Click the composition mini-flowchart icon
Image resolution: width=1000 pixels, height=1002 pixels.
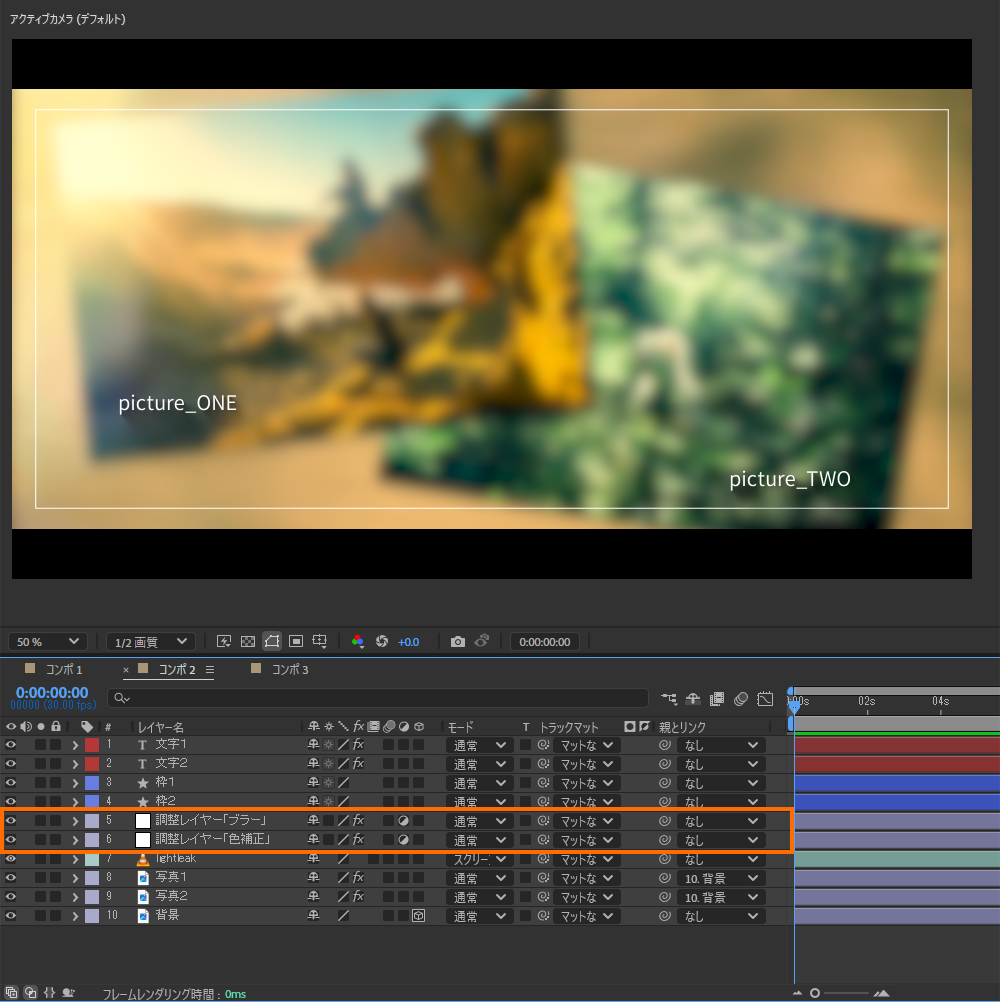click(x=669, y=698)
